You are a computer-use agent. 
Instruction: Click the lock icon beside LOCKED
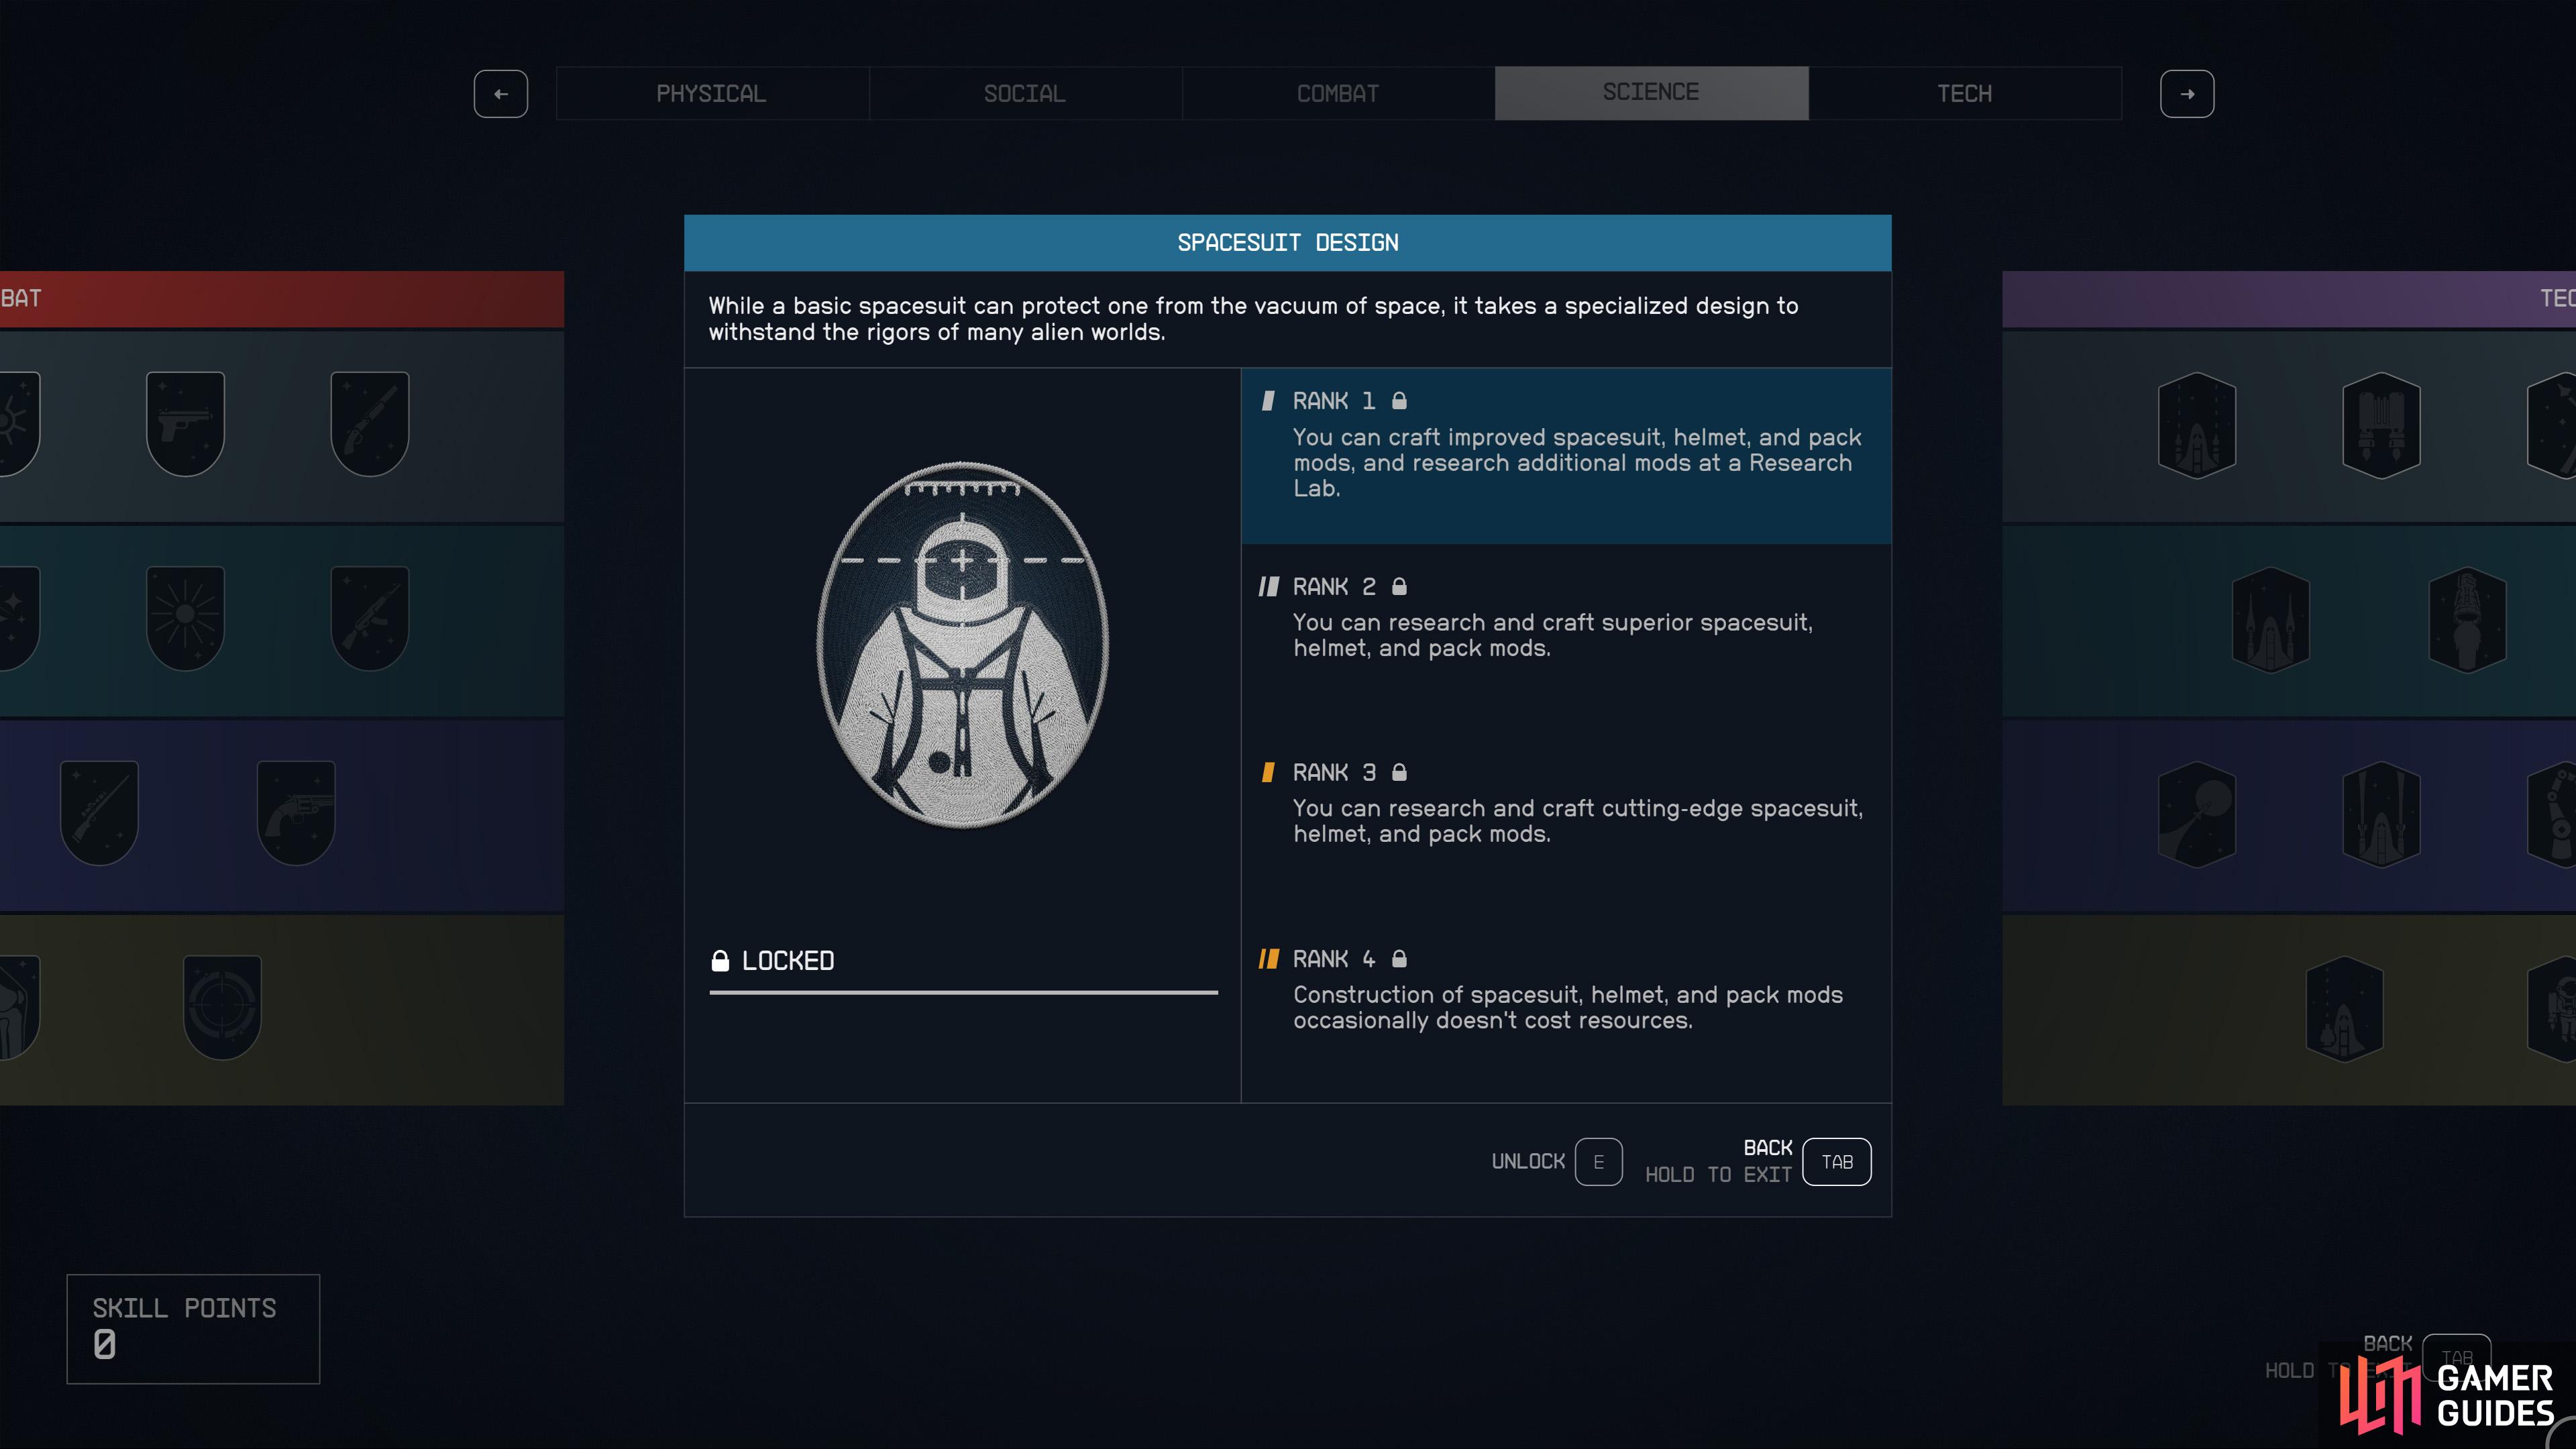[x=720, y=961]
